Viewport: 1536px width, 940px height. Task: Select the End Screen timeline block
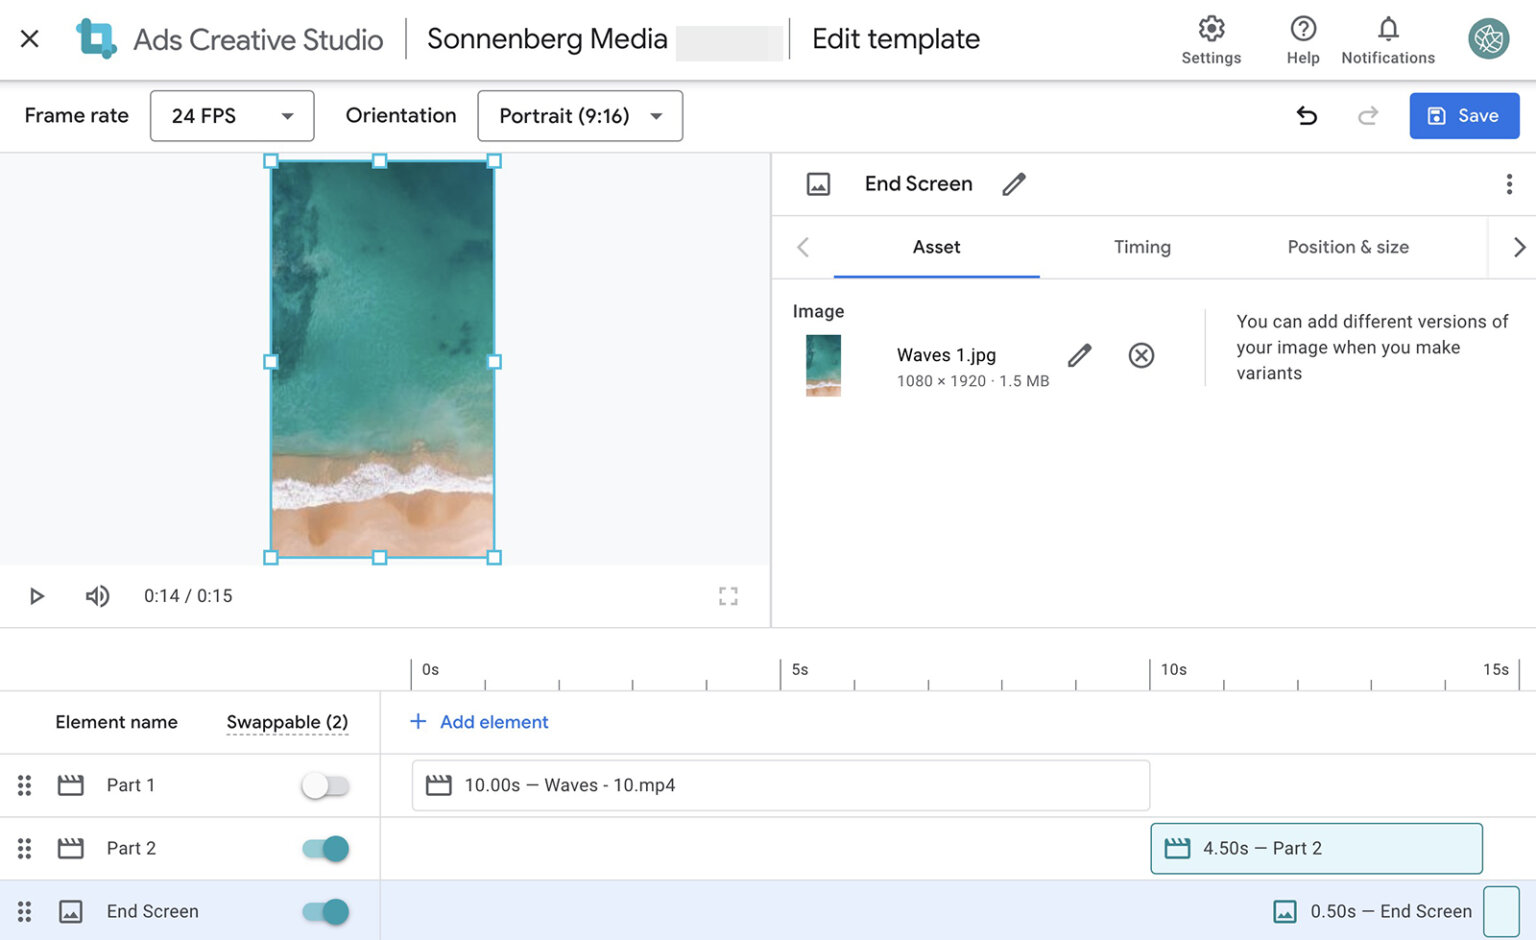point(1501,911)
